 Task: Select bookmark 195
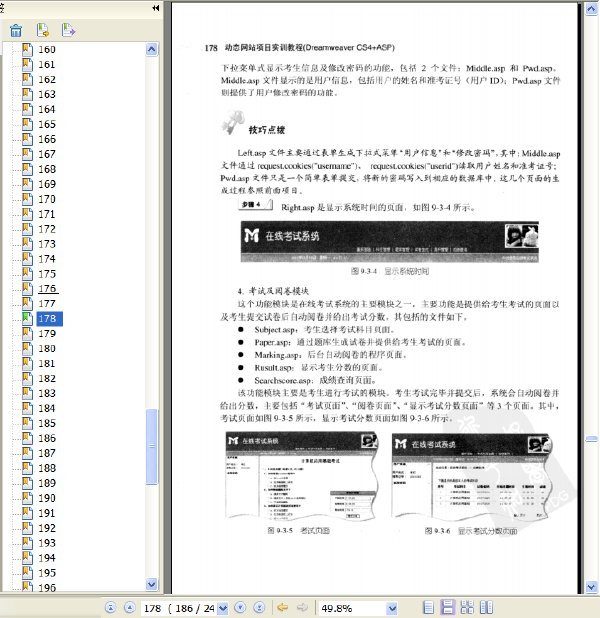tap(47, 573)
